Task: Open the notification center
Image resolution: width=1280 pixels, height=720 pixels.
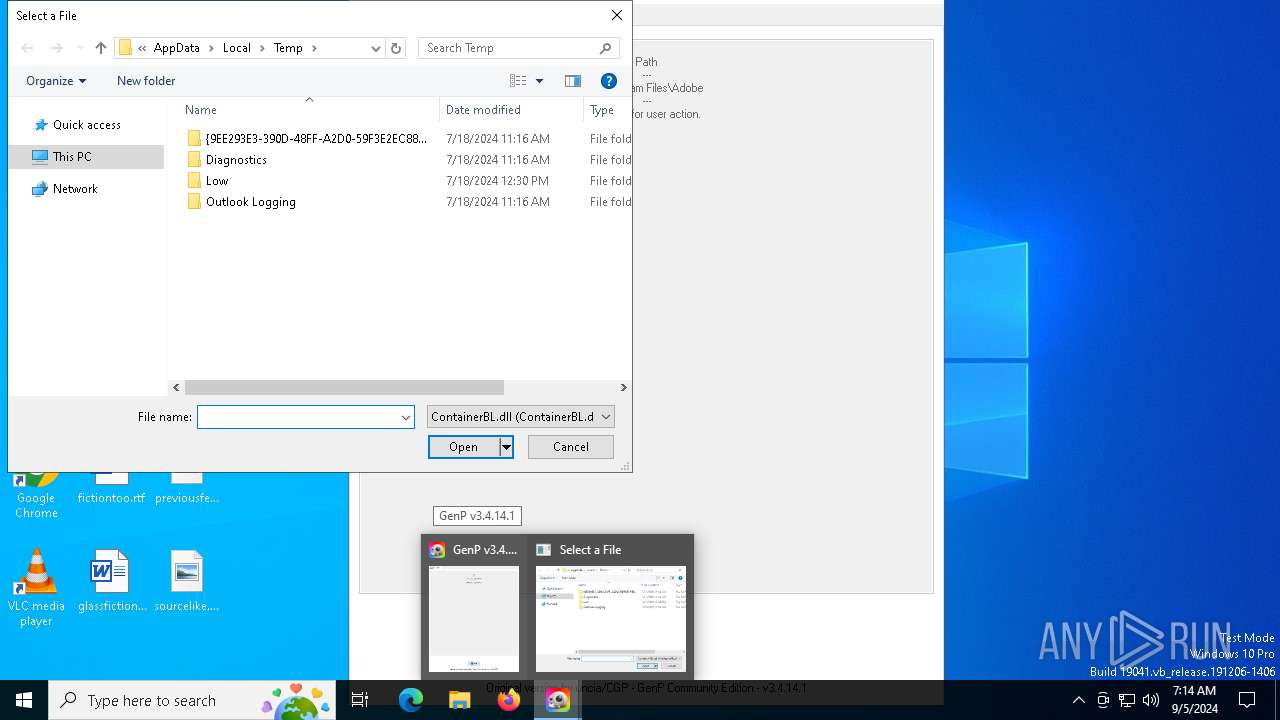Action: [x=1247, y=700]
